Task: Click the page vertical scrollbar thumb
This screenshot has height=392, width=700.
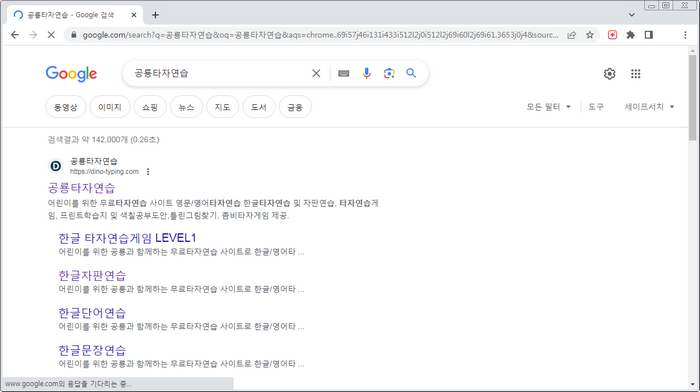Action: (x=692, y=97)
